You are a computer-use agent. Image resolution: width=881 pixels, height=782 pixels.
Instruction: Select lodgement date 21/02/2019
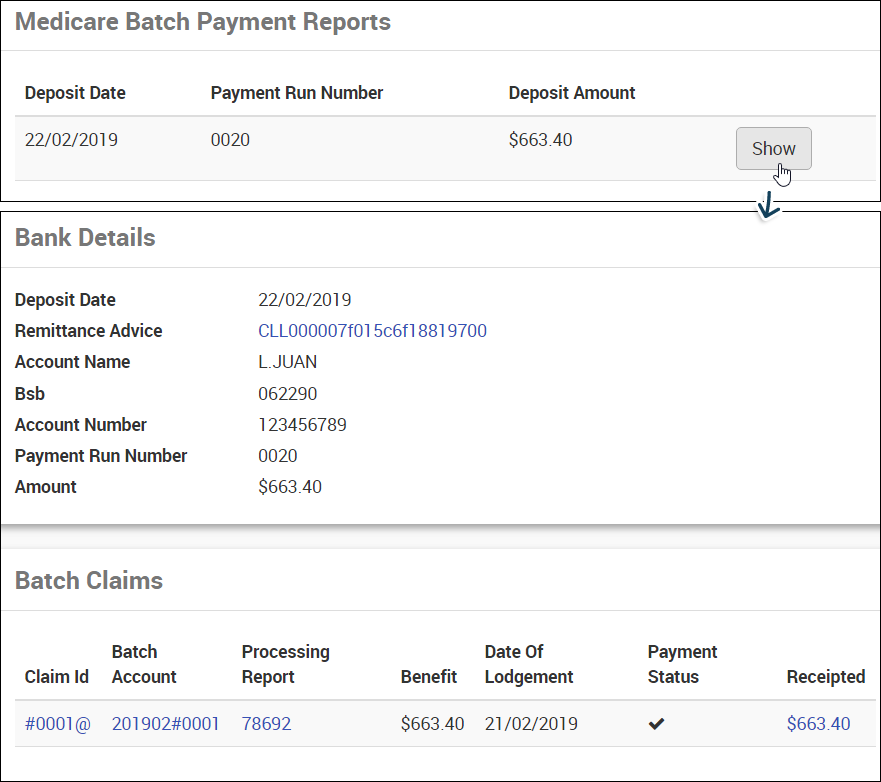(531, 724)
